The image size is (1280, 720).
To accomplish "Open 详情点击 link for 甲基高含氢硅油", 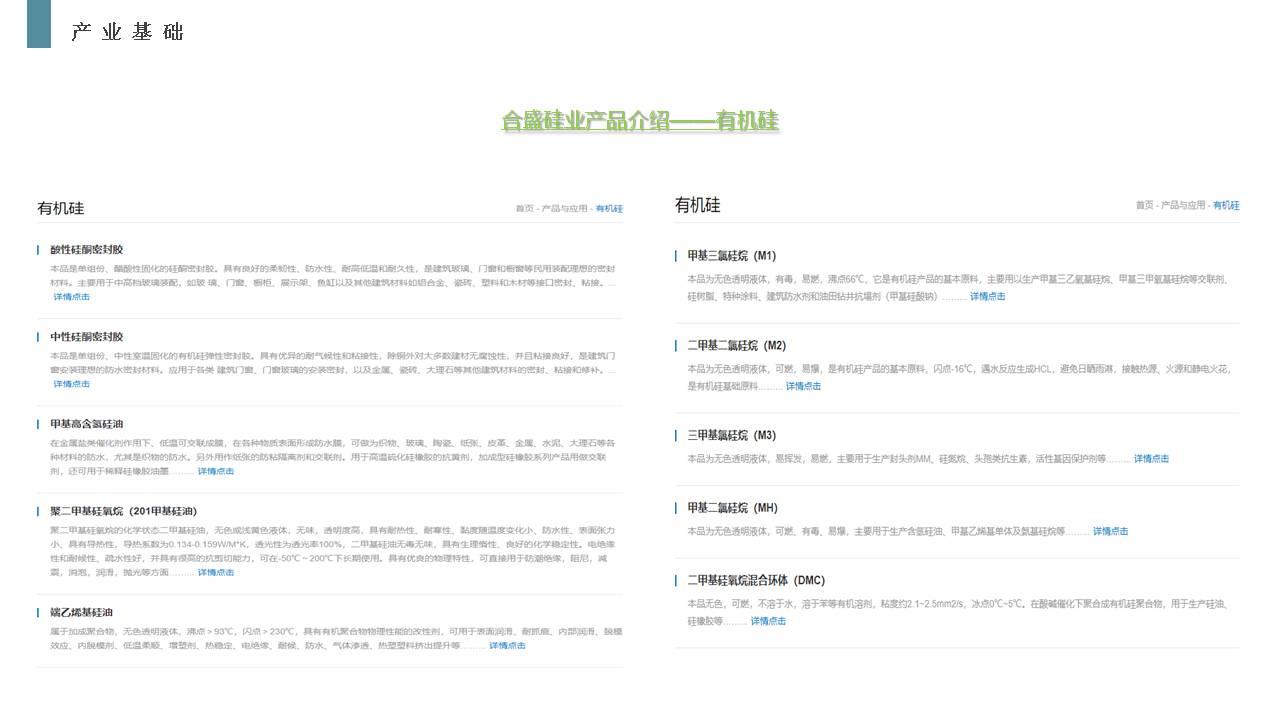I will (x=216, y=471).
